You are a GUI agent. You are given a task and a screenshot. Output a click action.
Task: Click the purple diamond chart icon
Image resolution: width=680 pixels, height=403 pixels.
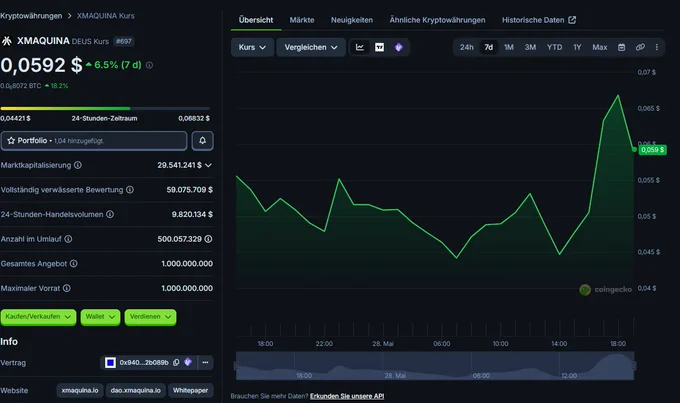[399, 47]
